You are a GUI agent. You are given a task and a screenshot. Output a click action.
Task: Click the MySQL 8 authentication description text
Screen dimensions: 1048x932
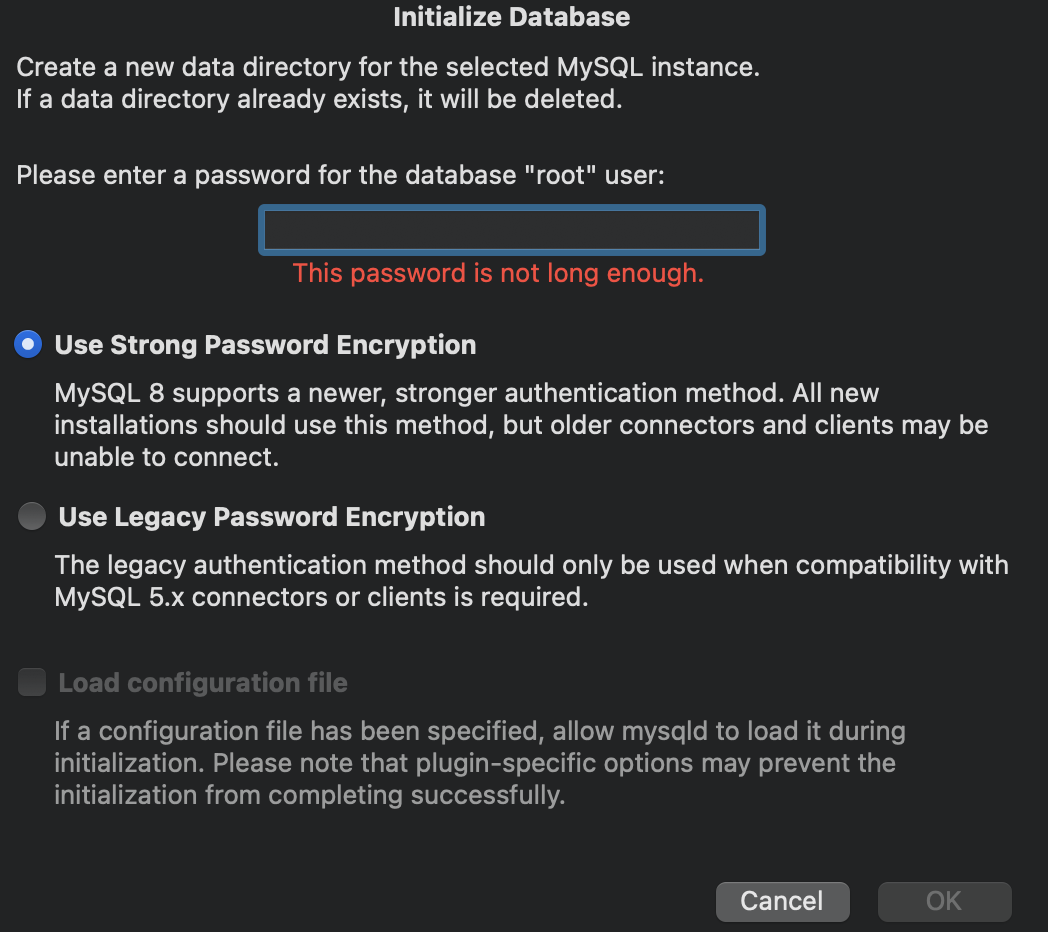(x=520, y=424)
